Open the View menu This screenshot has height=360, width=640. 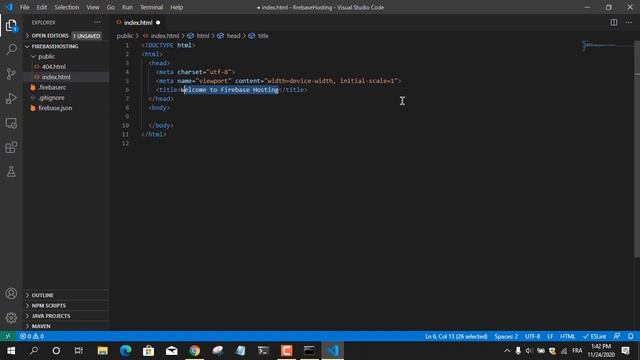coord(93,7)
